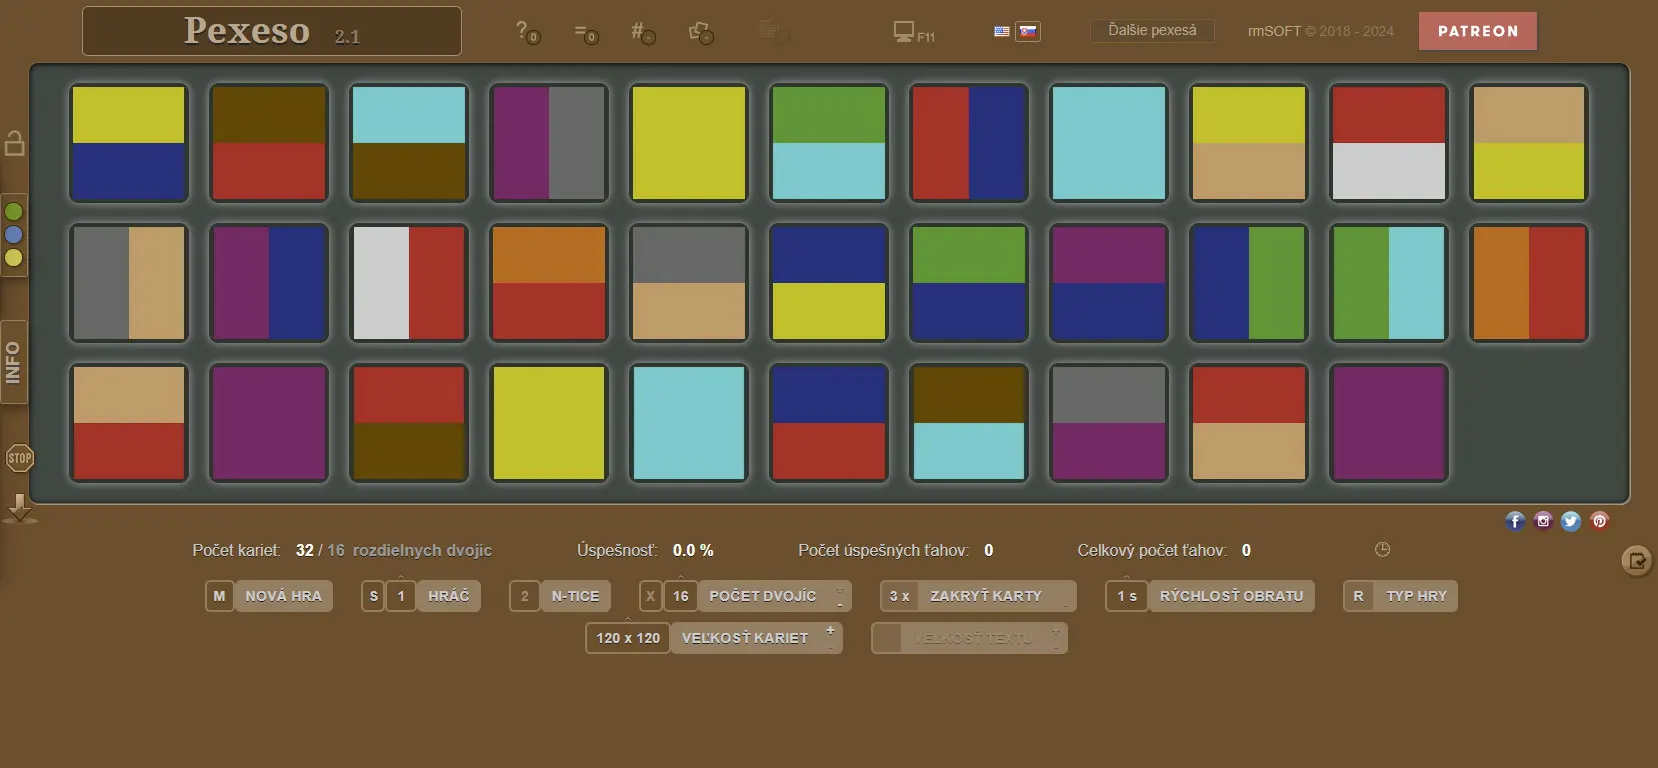The width and height of the screenshot is (1658, 768).
Task: Switch language with the US flag
Action: coord(1001,31)
